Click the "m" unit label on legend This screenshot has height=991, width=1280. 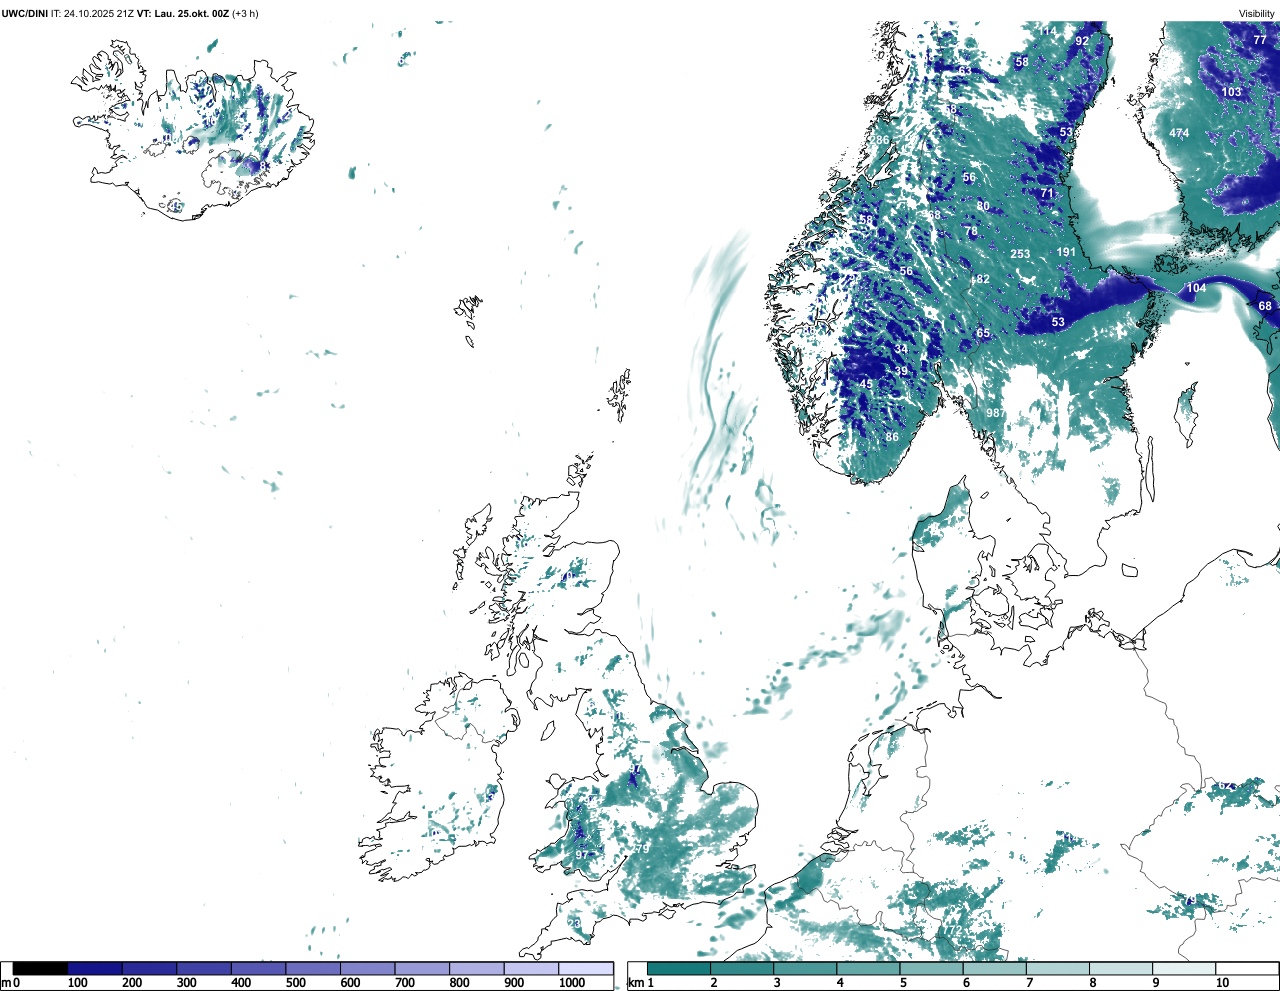click(6, 983)
